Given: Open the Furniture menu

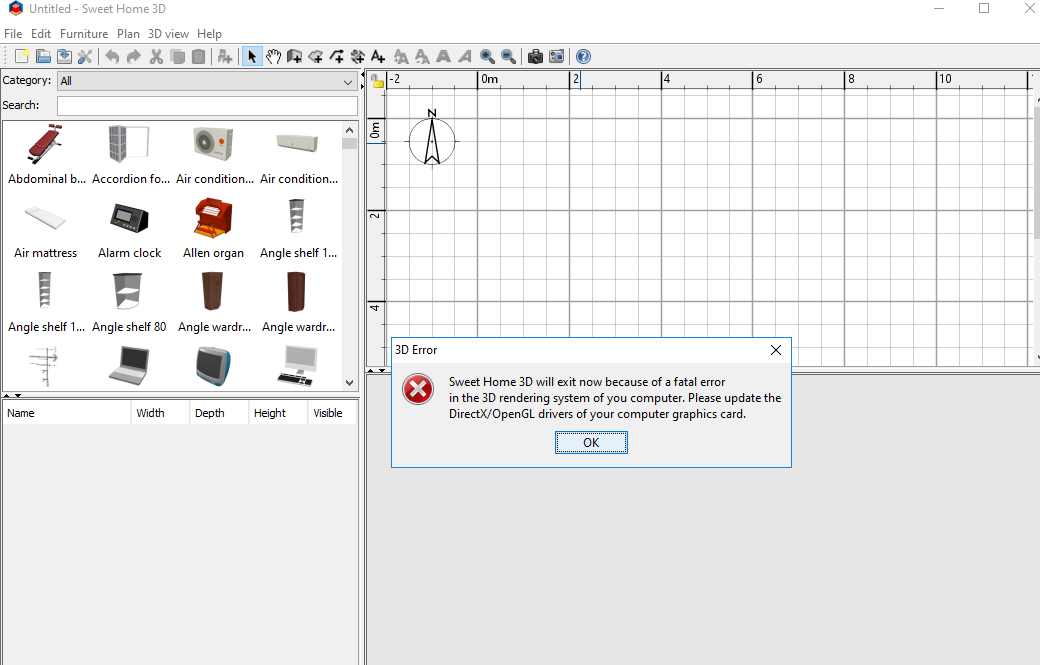Looking at the screenshot, I should (84, 34).
